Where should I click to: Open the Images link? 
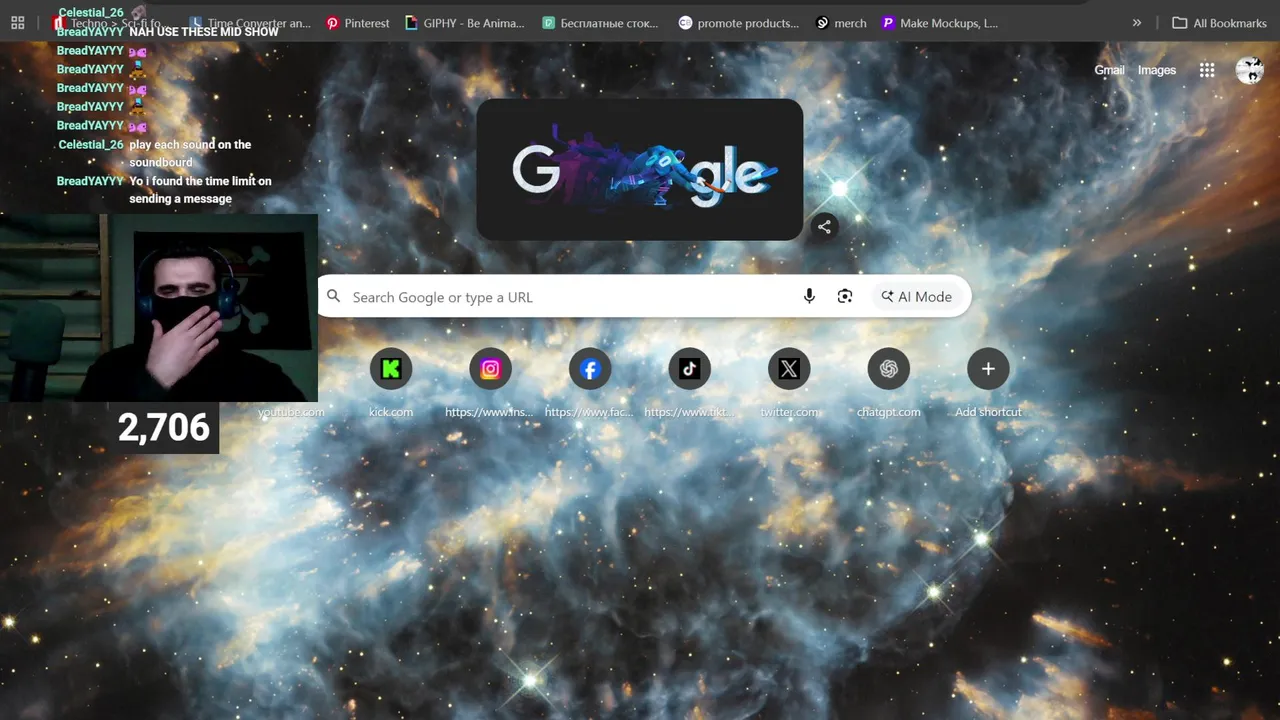pyautogui.click(x=1157, y=70)
